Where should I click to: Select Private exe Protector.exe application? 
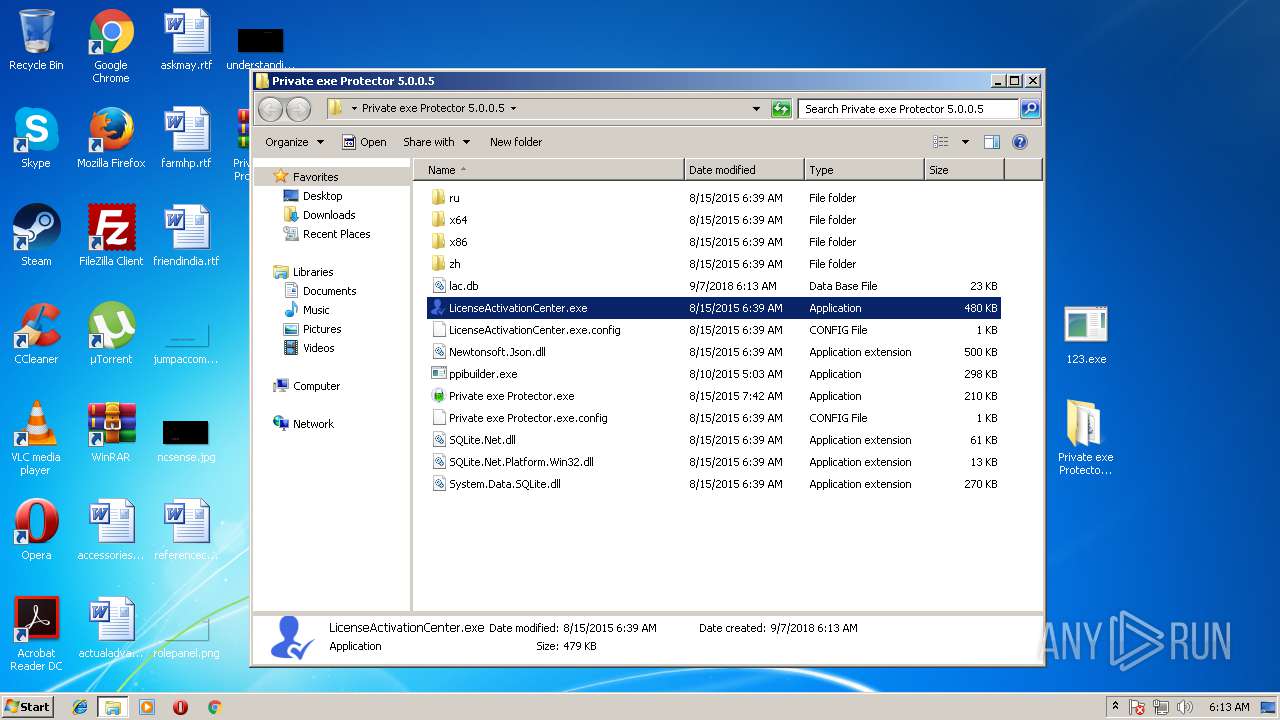pos(714,396)
